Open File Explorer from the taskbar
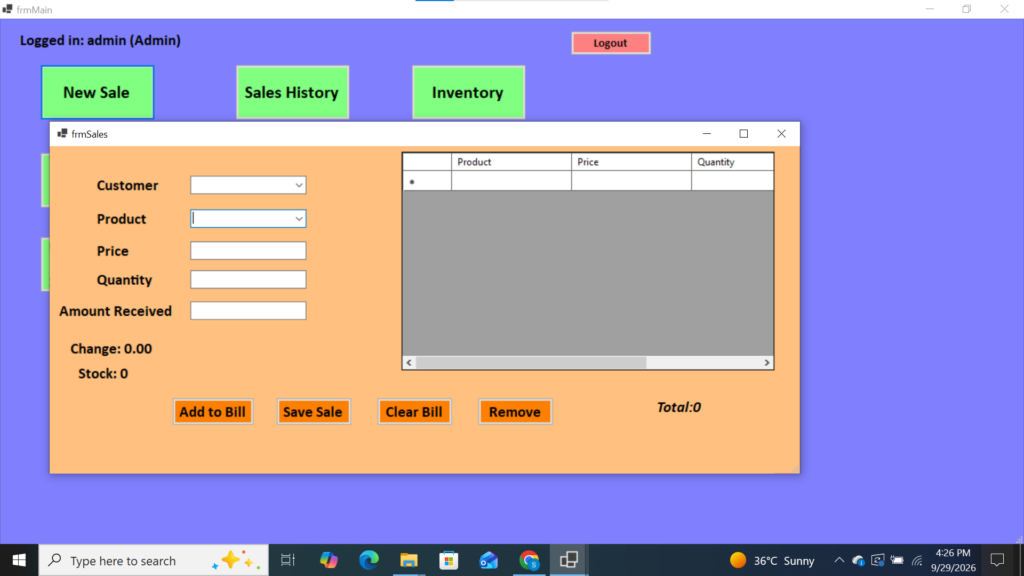 tap(409, 560)
